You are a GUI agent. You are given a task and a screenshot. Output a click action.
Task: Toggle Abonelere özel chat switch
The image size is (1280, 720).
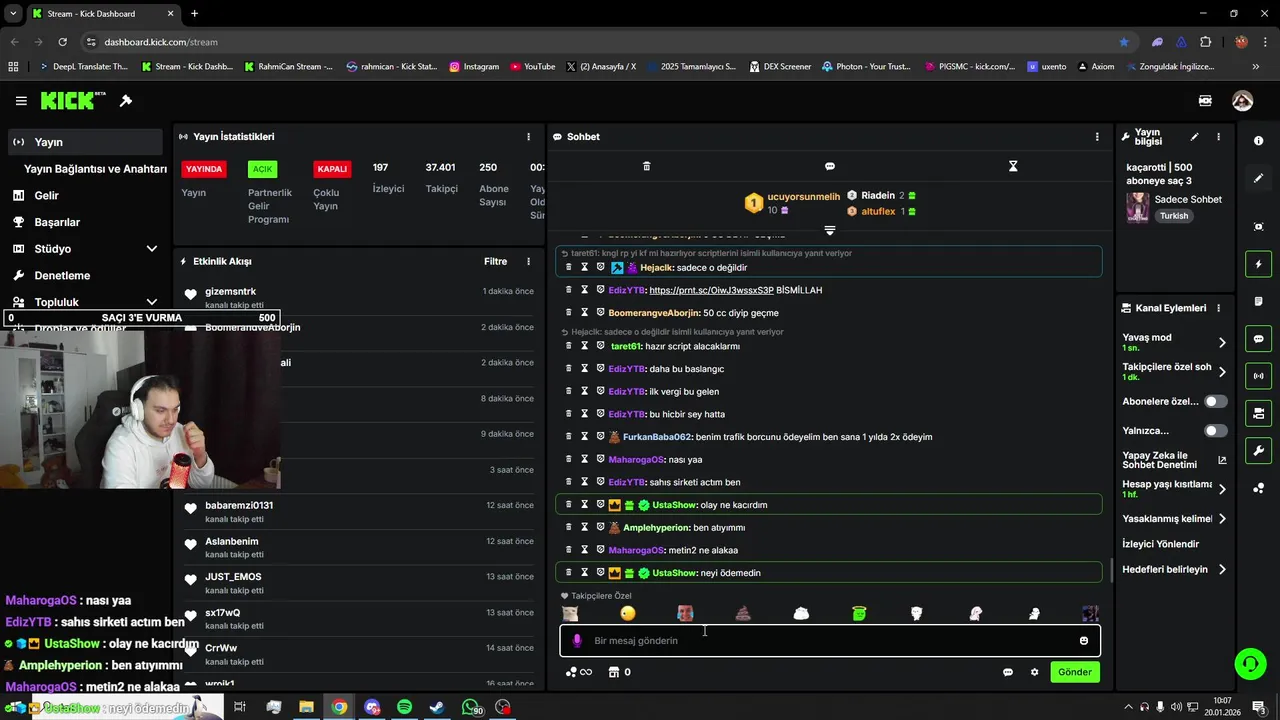1216,401
